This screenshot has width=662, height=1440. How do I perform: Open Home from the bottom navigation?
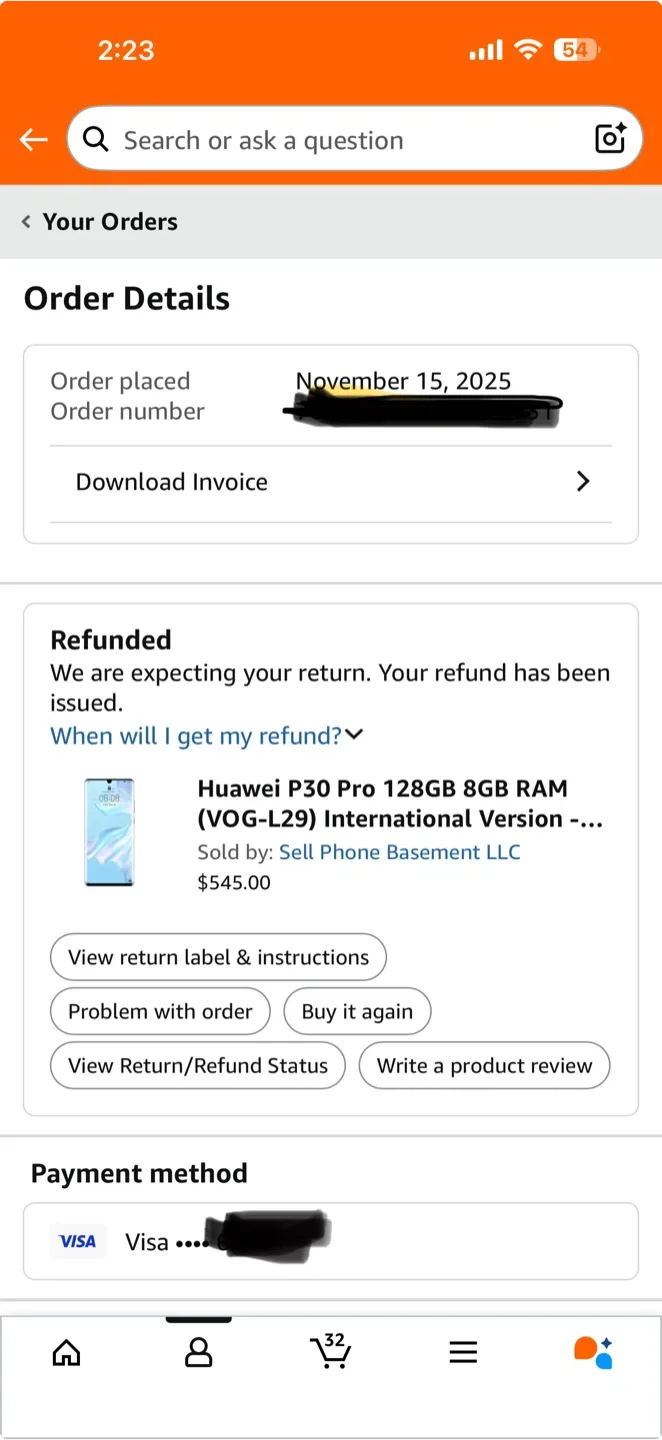point(66,1352)
